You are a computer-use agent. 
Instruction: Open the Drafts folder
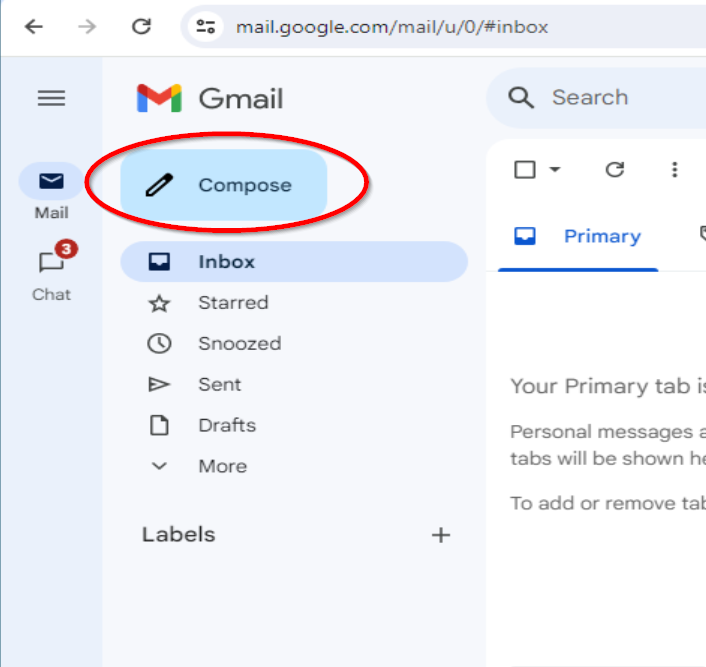[x=226, y=425]
